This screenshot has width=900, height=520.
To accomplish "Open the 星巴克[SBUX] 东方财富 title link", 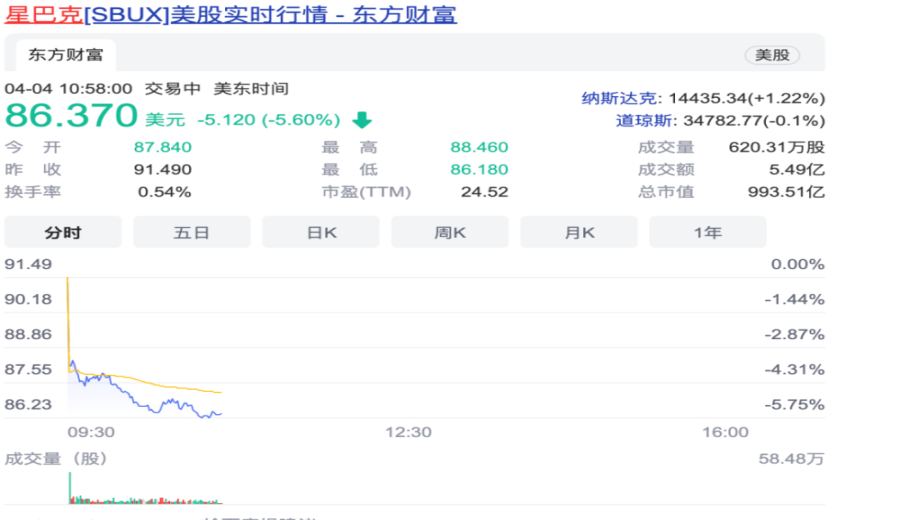I will tap(231, 14).
